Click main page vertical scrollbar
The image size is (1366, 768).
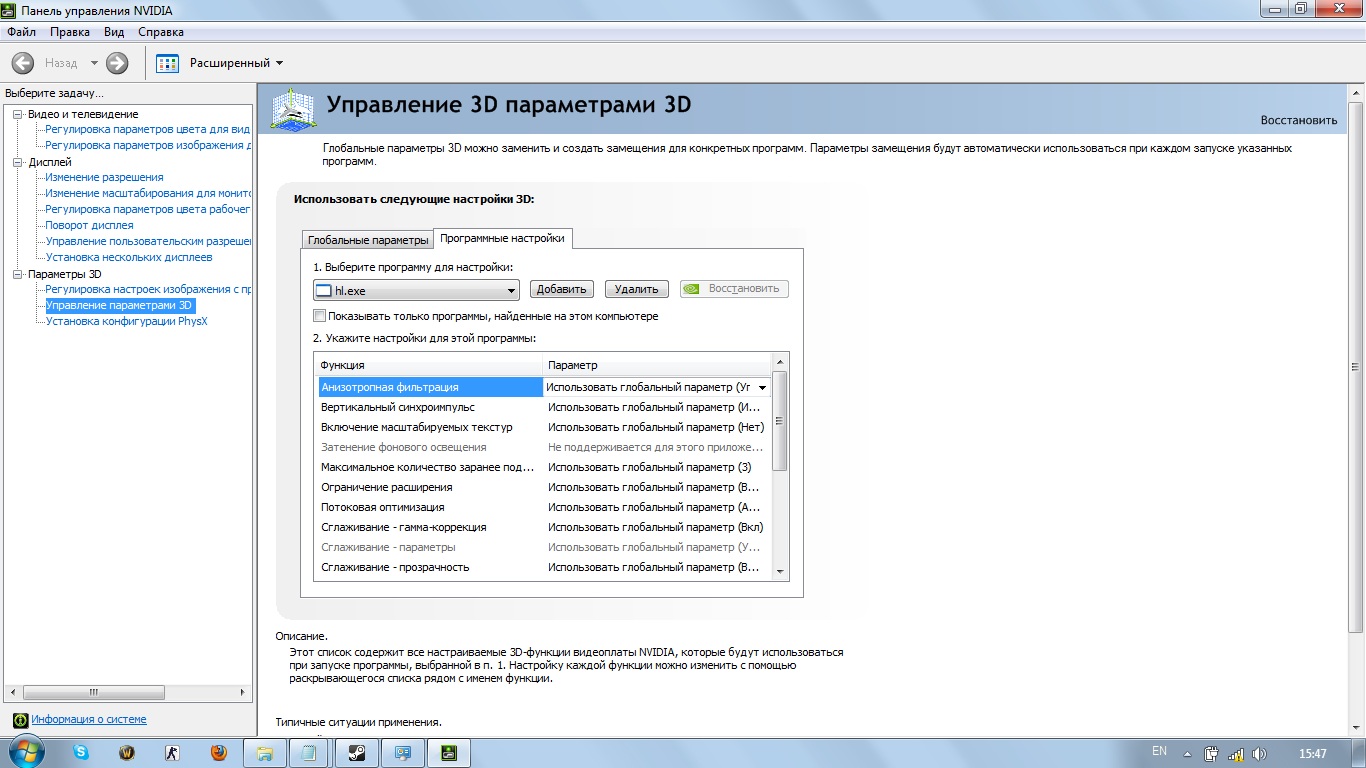point(1356,365)
